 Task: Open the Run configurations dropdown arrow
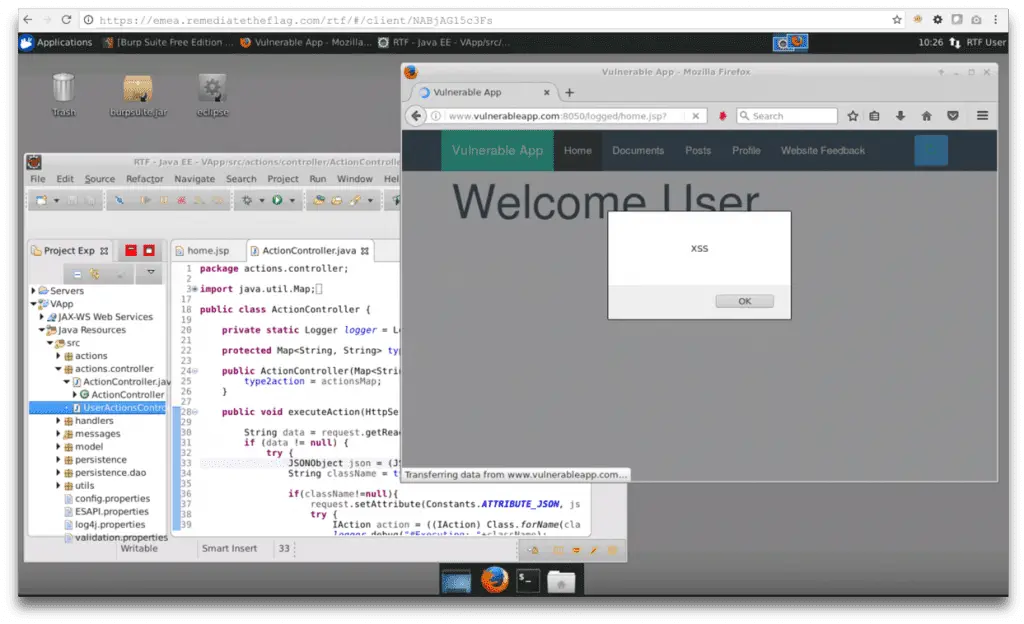pos(292,200)
